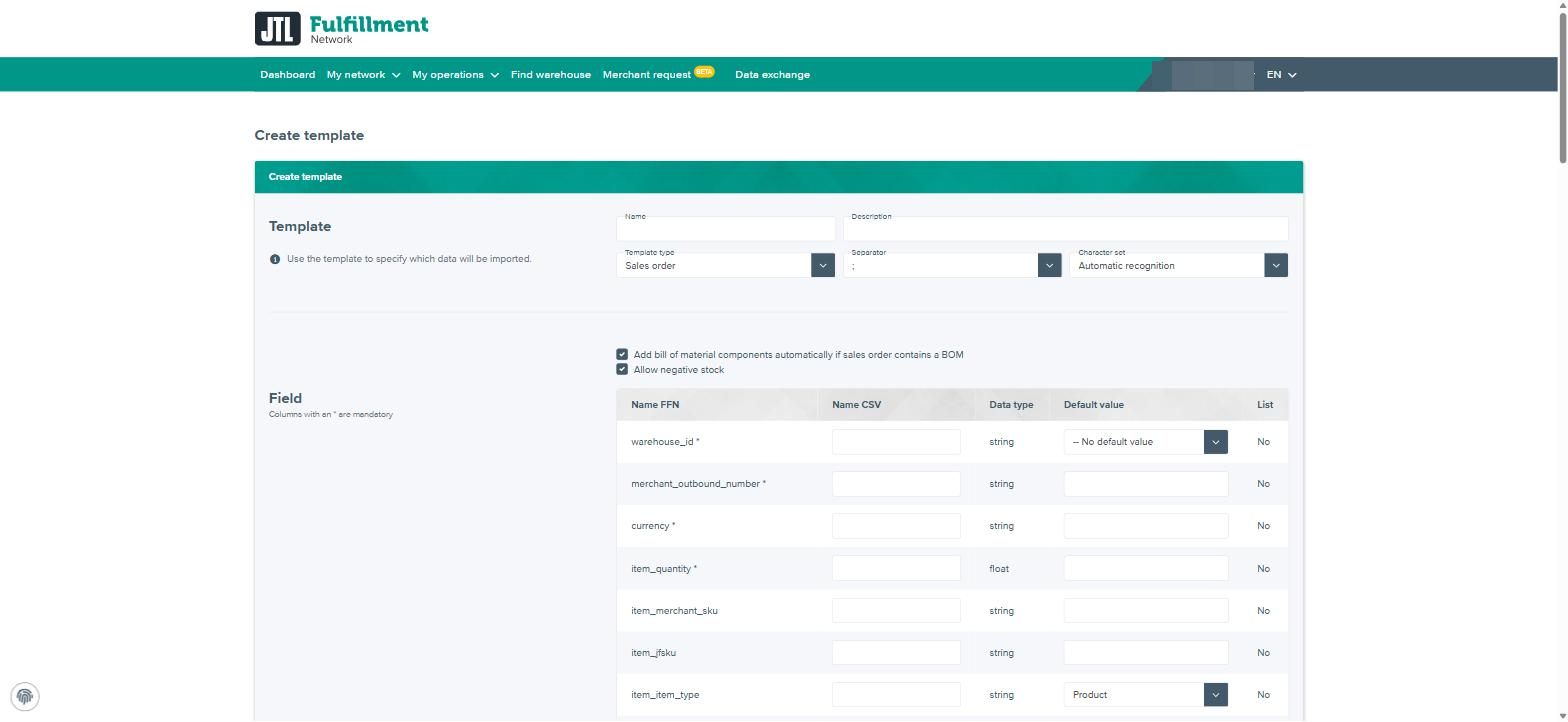Click the Name CSV column header
This screenshot has width=1568, height=722.
(857, 405)
